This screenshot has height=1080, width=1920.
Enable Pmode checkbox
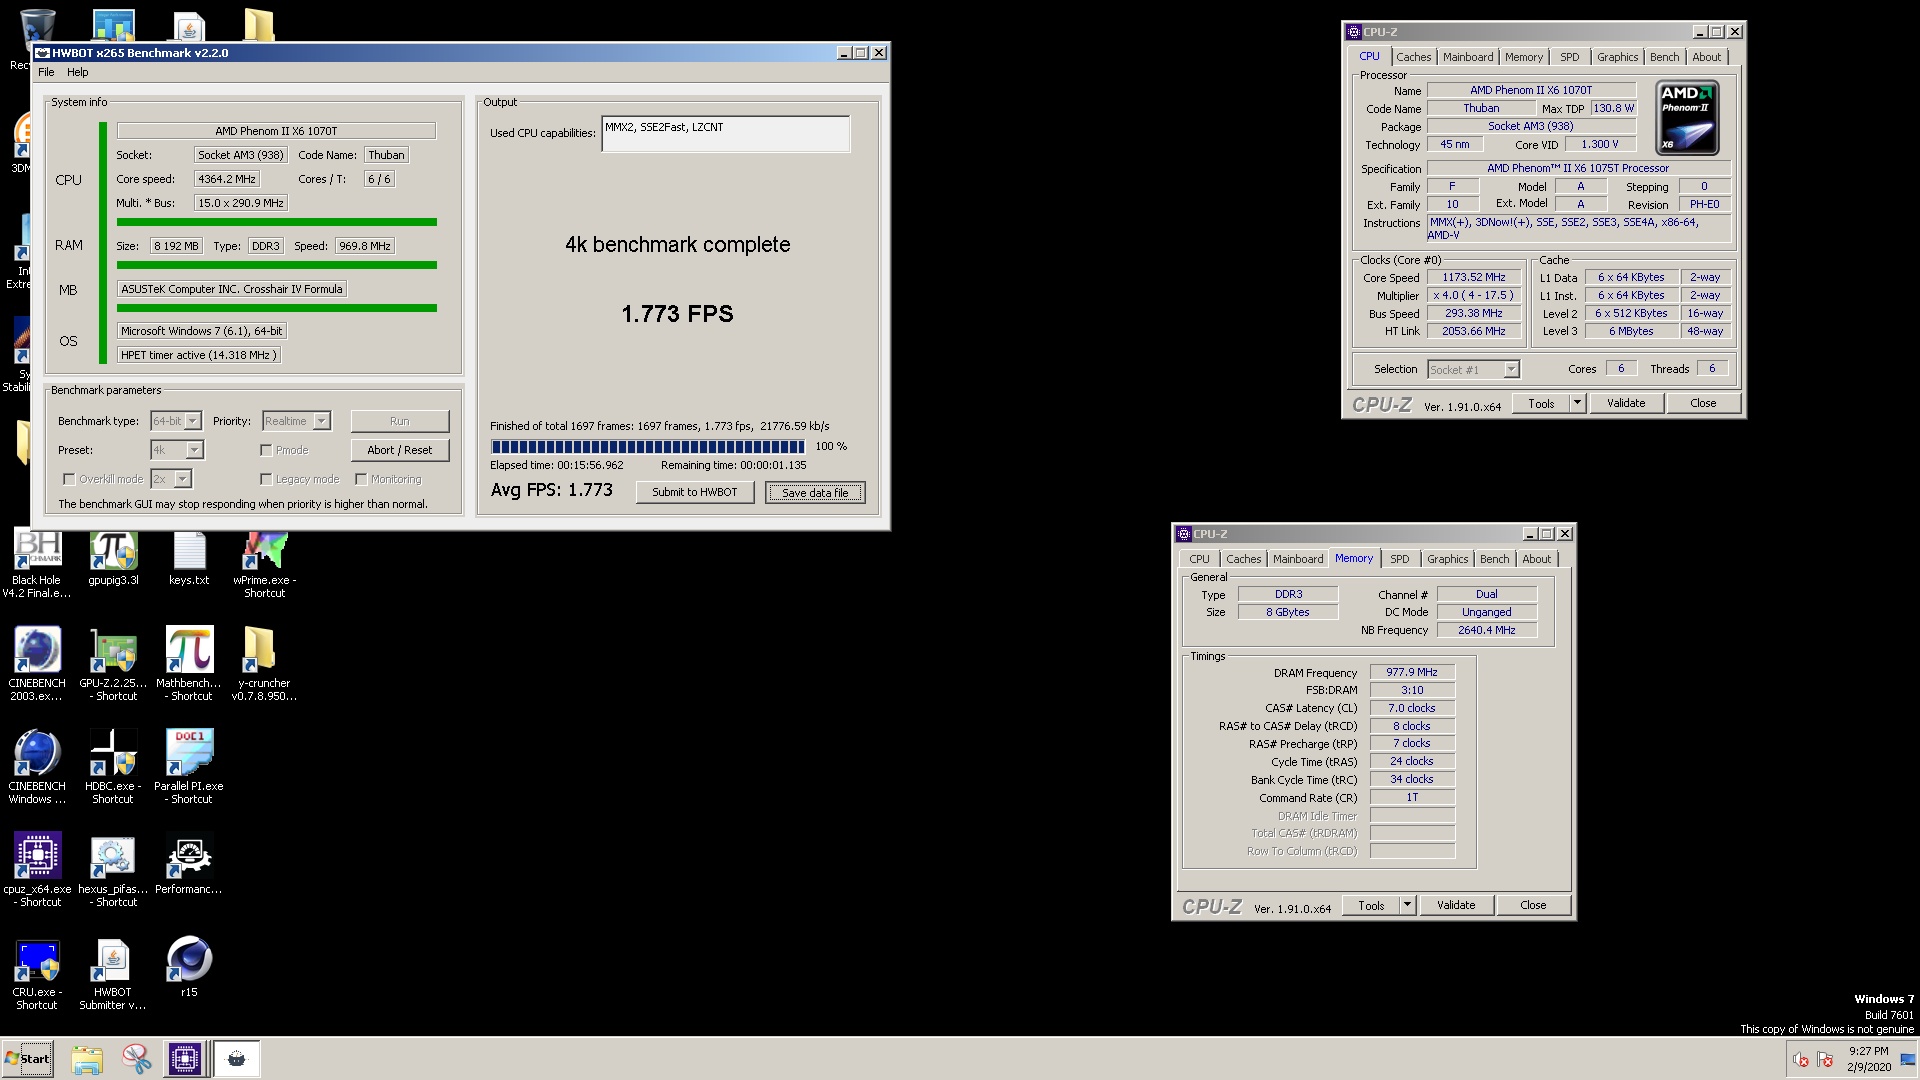(266, 450)
